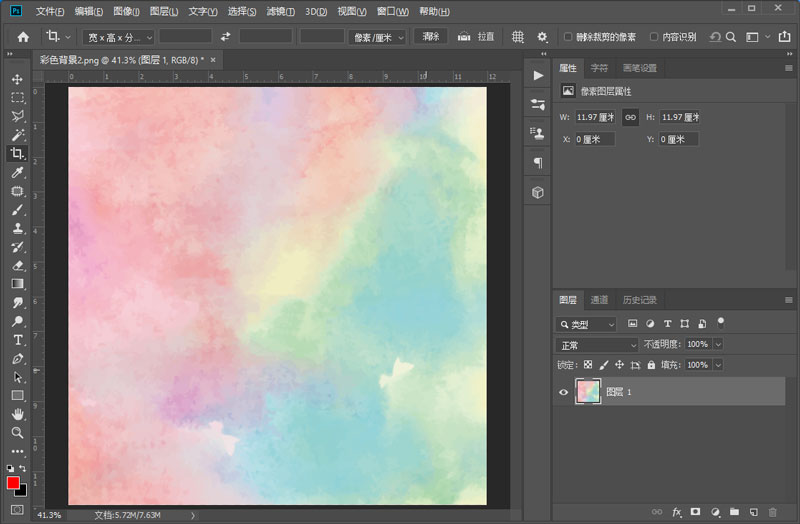Select the Polygonal Lasso tool
This screenshot has height=524, width=800.
coord(17,116)
